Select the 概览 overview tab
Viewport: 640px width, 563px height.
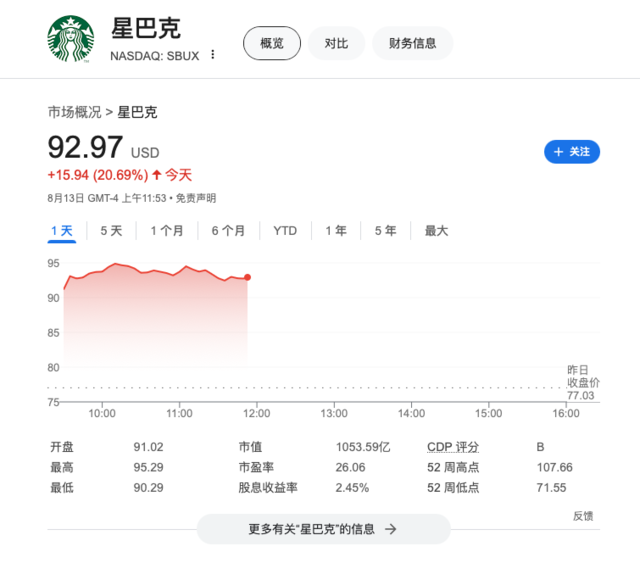coord(272,43)
